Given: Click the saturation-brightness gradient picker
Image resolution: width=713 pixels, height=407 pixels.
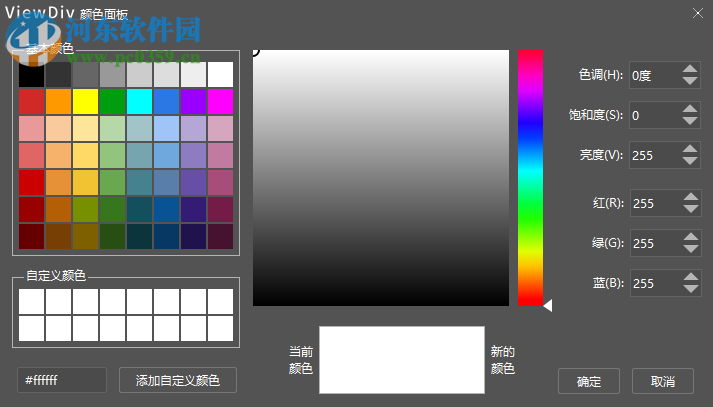Looking at the screenshot, I should (381, 178).
